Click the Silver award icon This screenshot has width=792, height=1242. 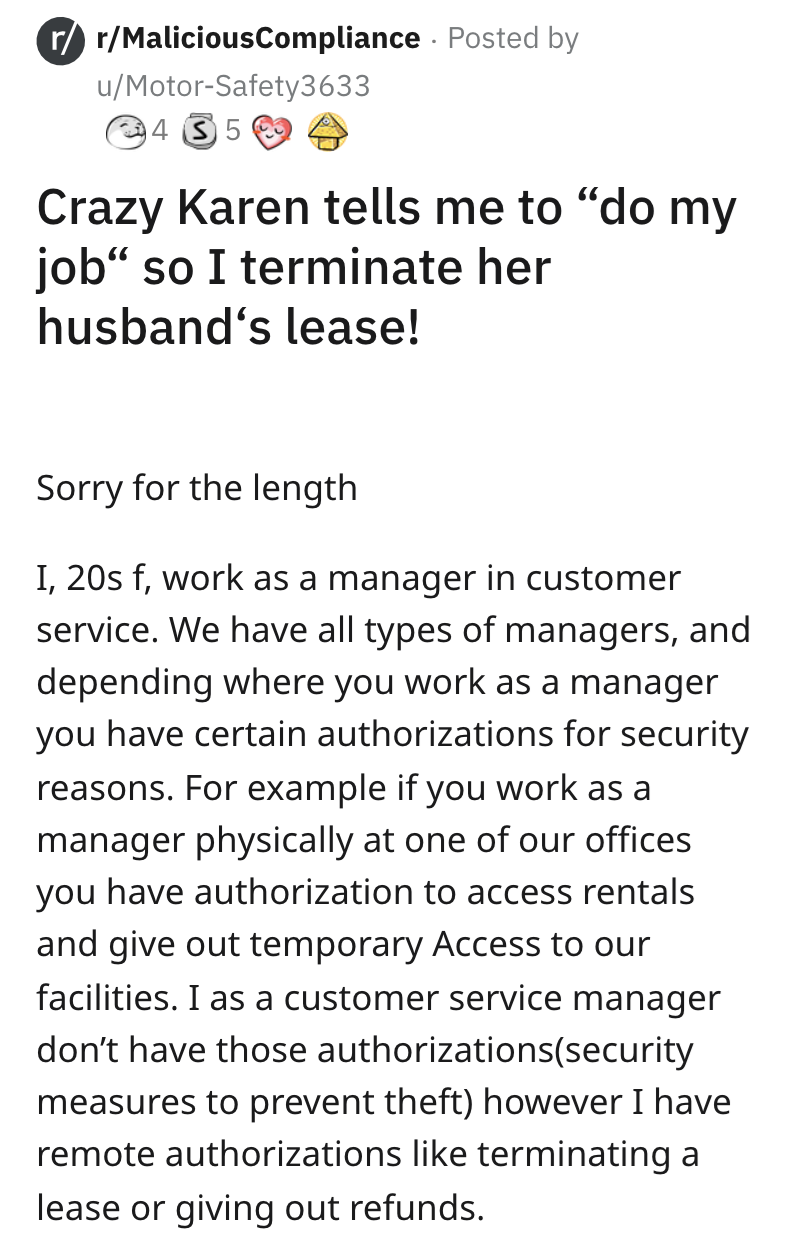[x=201, y=130]
